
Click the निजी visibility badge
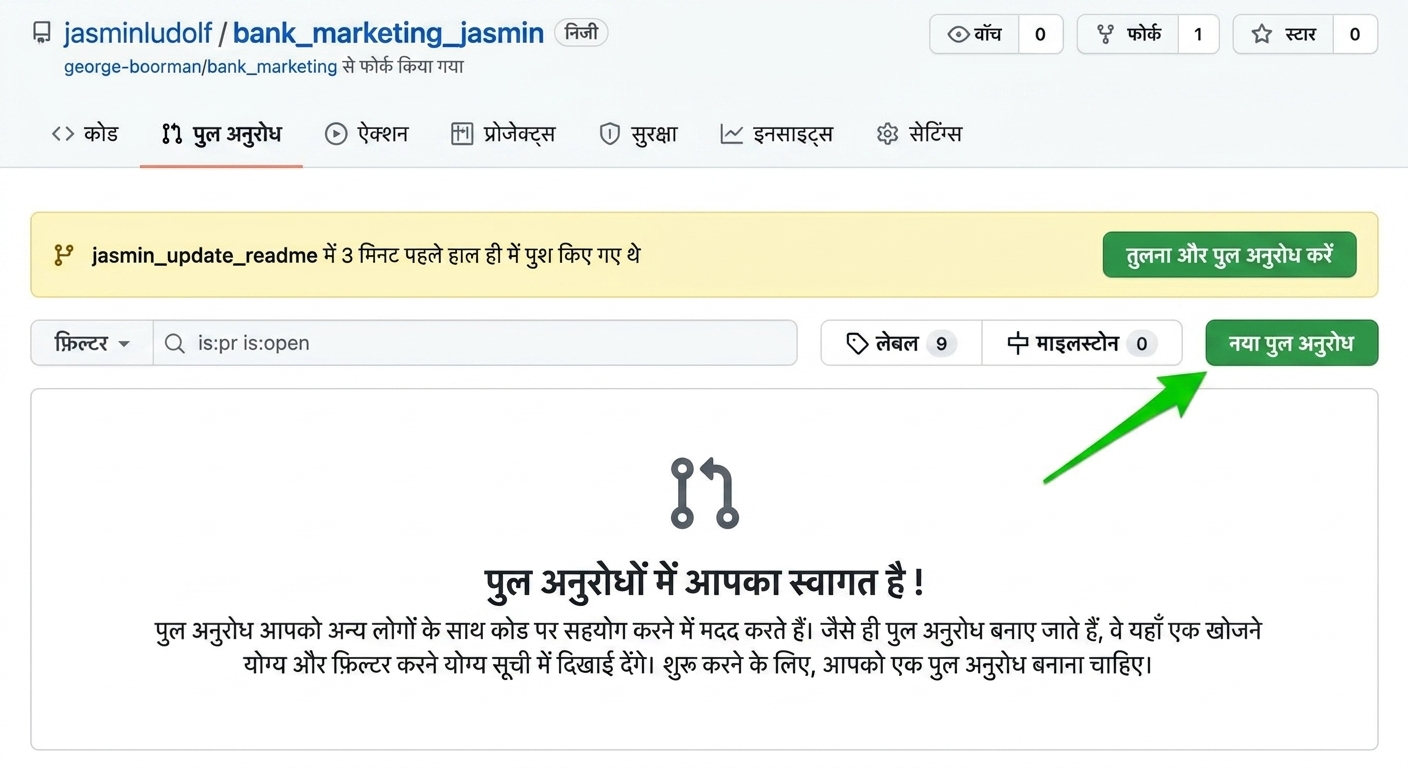point(581,33)
